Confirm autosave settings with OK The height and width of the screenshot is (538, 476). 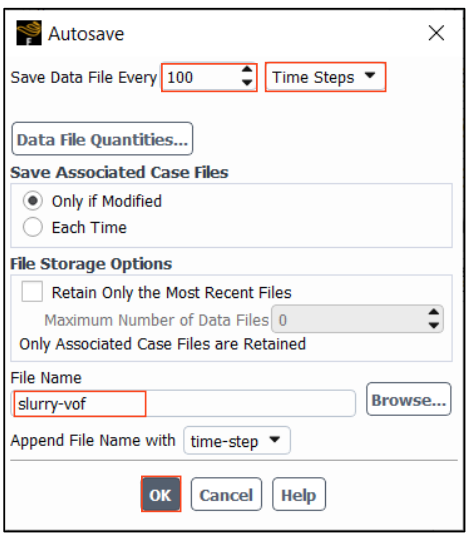pos(161,494)
